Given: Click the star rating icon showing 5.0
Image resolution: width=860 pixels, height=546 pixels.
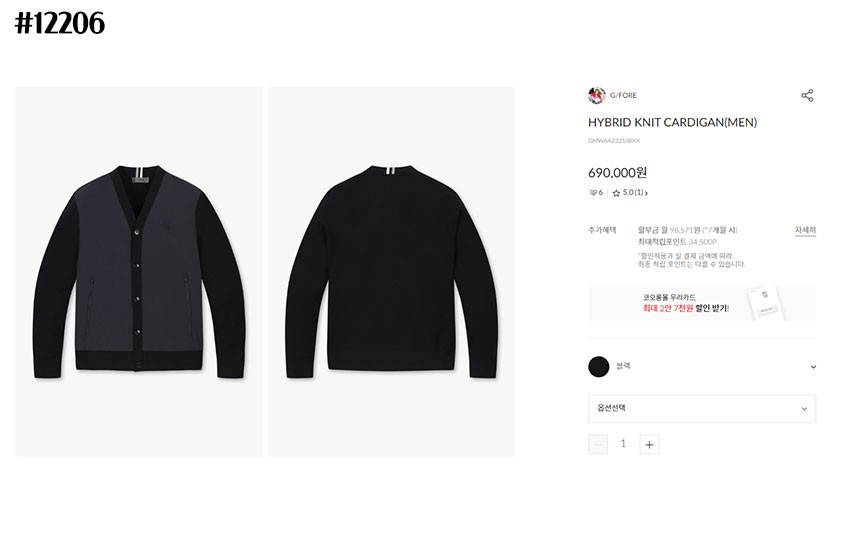Looking at the screenshot, I should (616, 193).
